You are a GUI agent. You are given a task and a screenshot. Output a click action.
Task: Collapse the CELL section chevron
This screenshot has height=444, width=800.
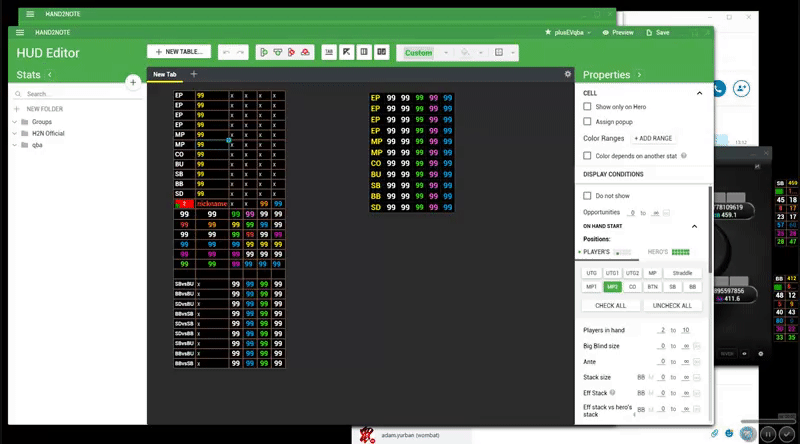point(699,93)
